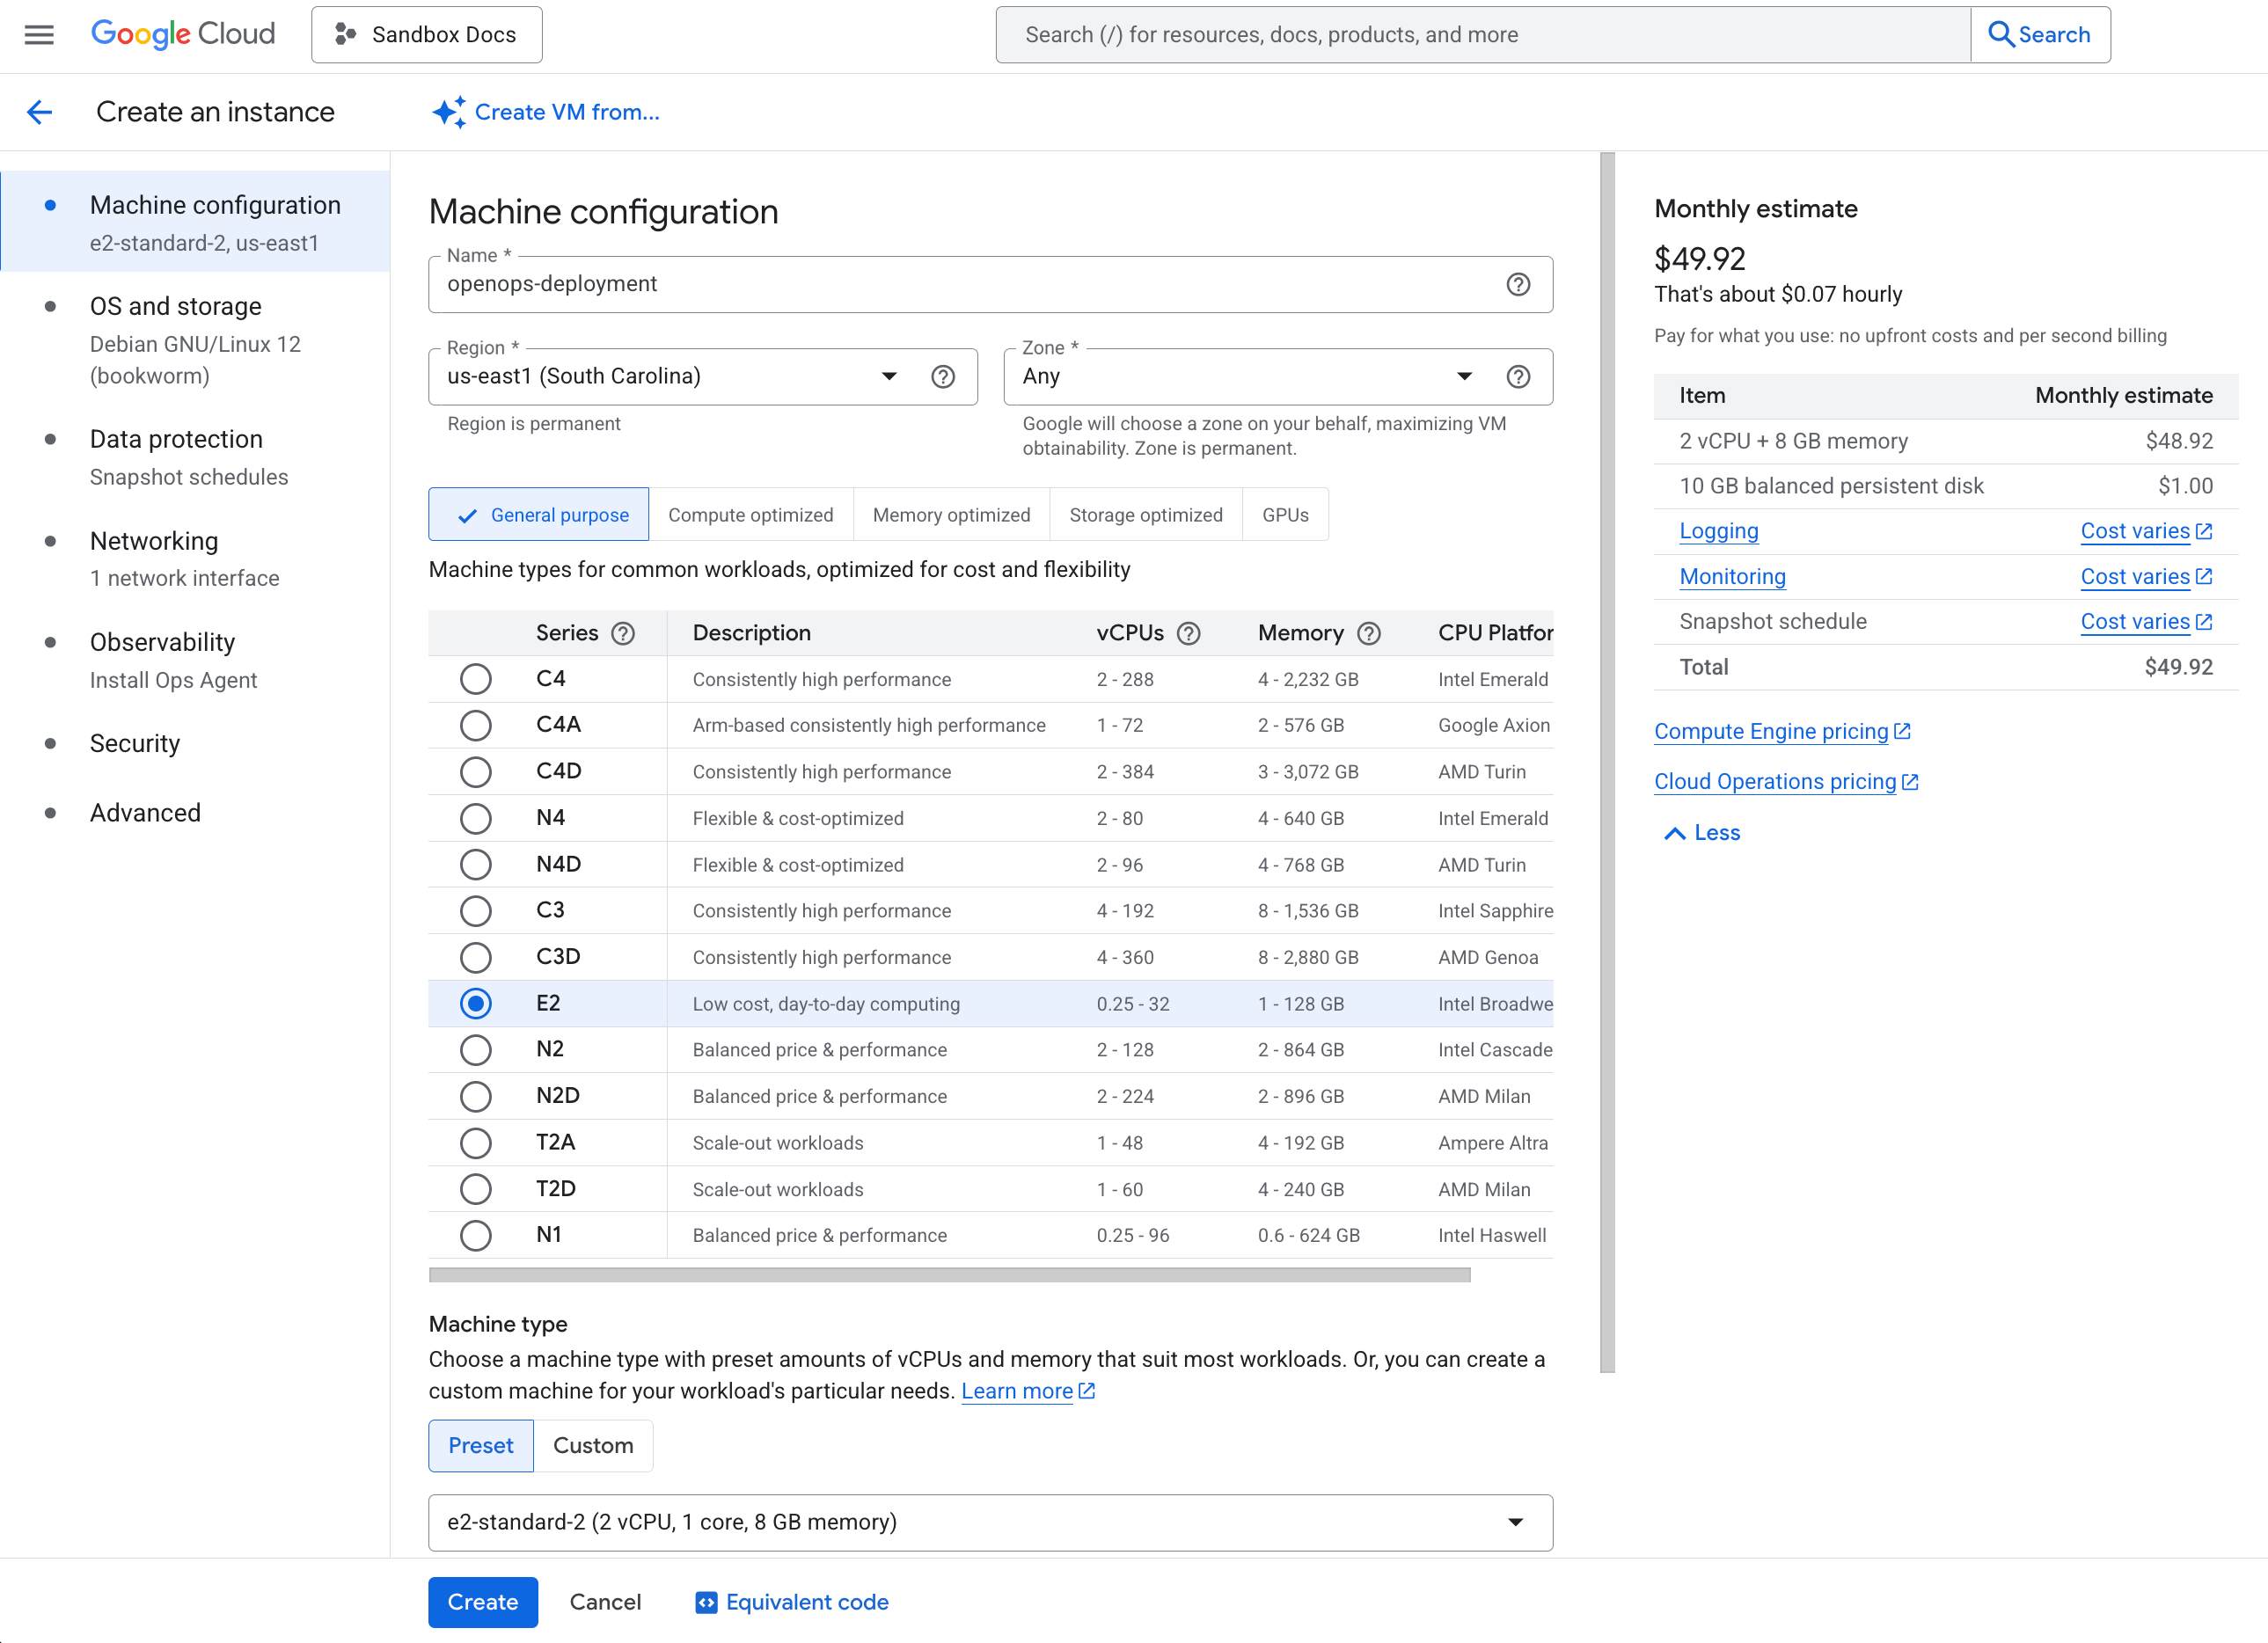Screen dimensions: 2268x1643
Task: Select the N2D series radio button
Action: [476, 1096]
